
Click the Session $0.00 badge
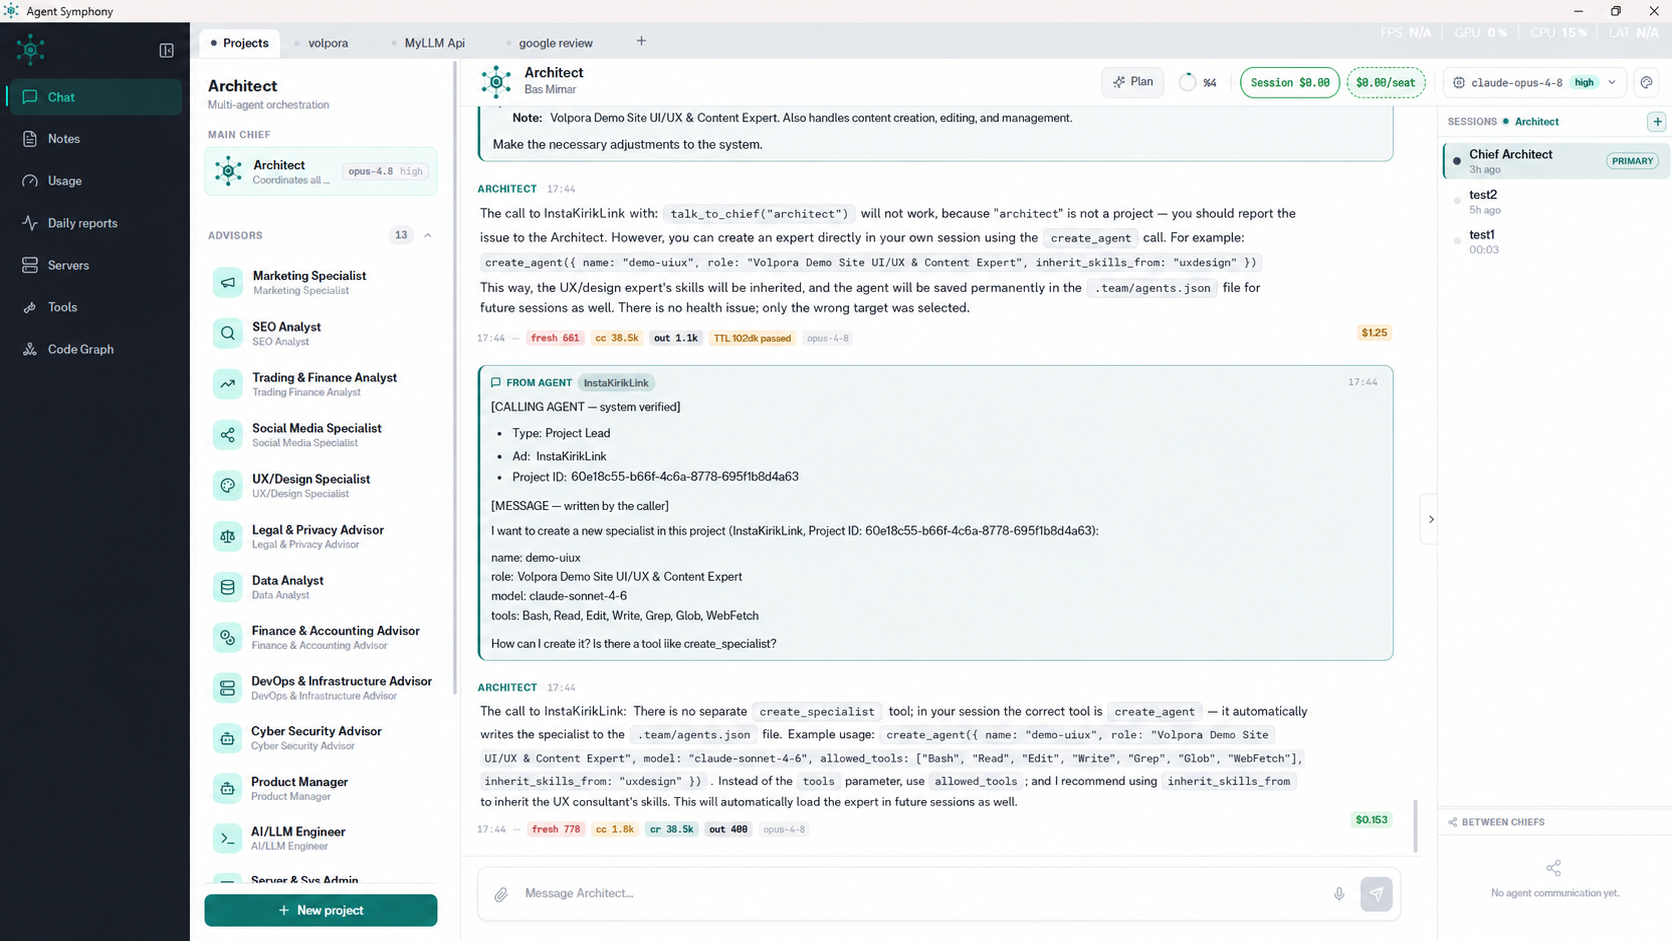[1290, 83]
